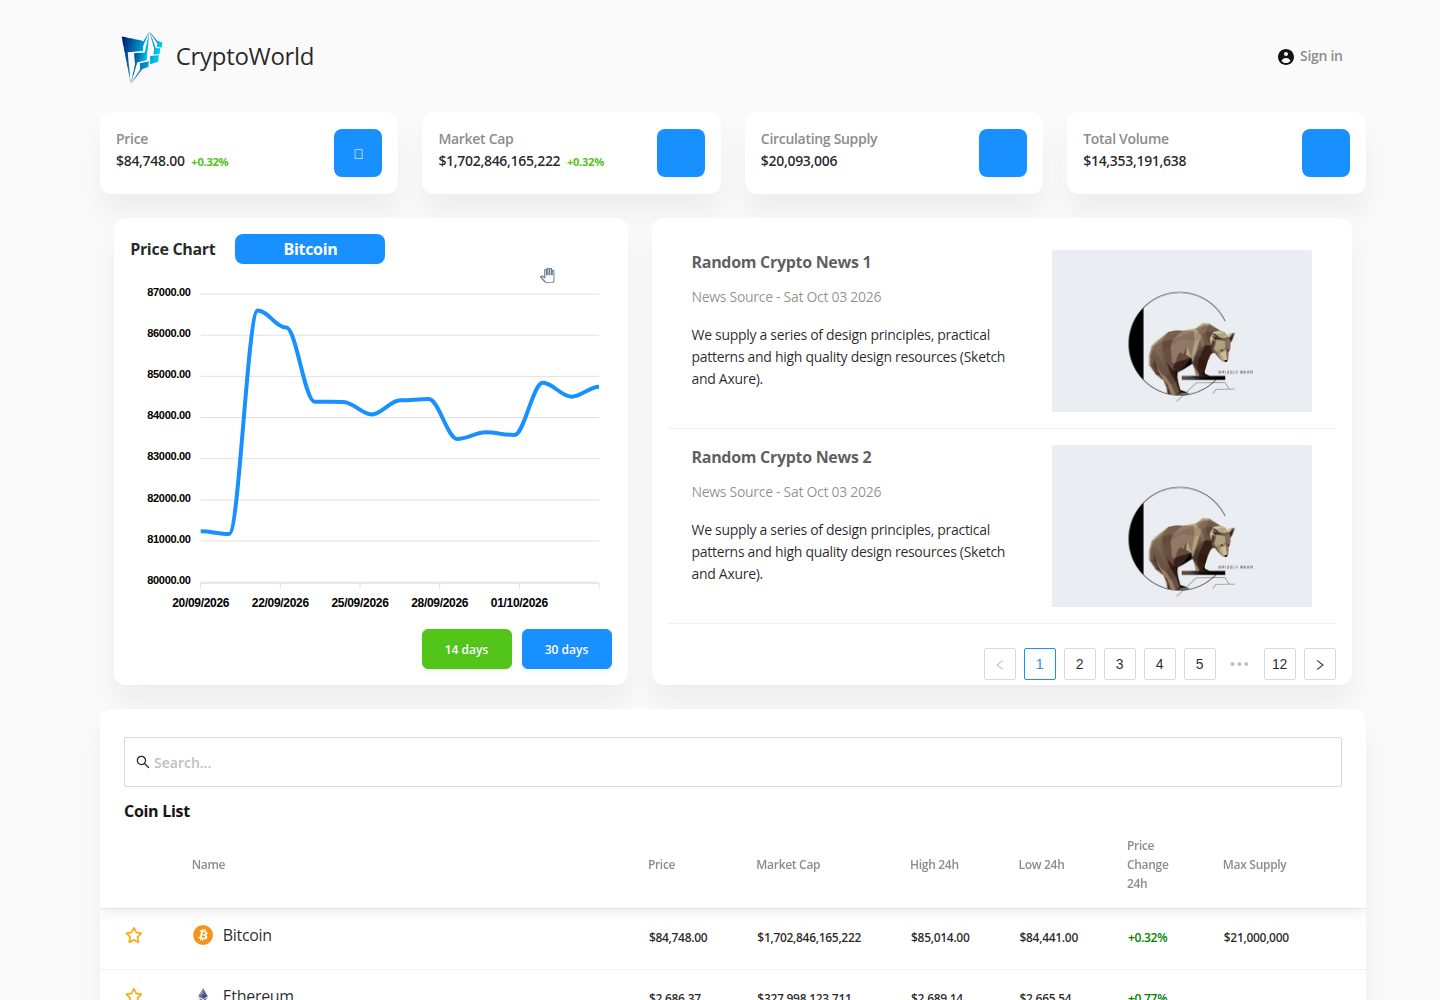Viewport: 1440px width, 1000px height.
Task: Click the Sign in link
Action: 1321,56
